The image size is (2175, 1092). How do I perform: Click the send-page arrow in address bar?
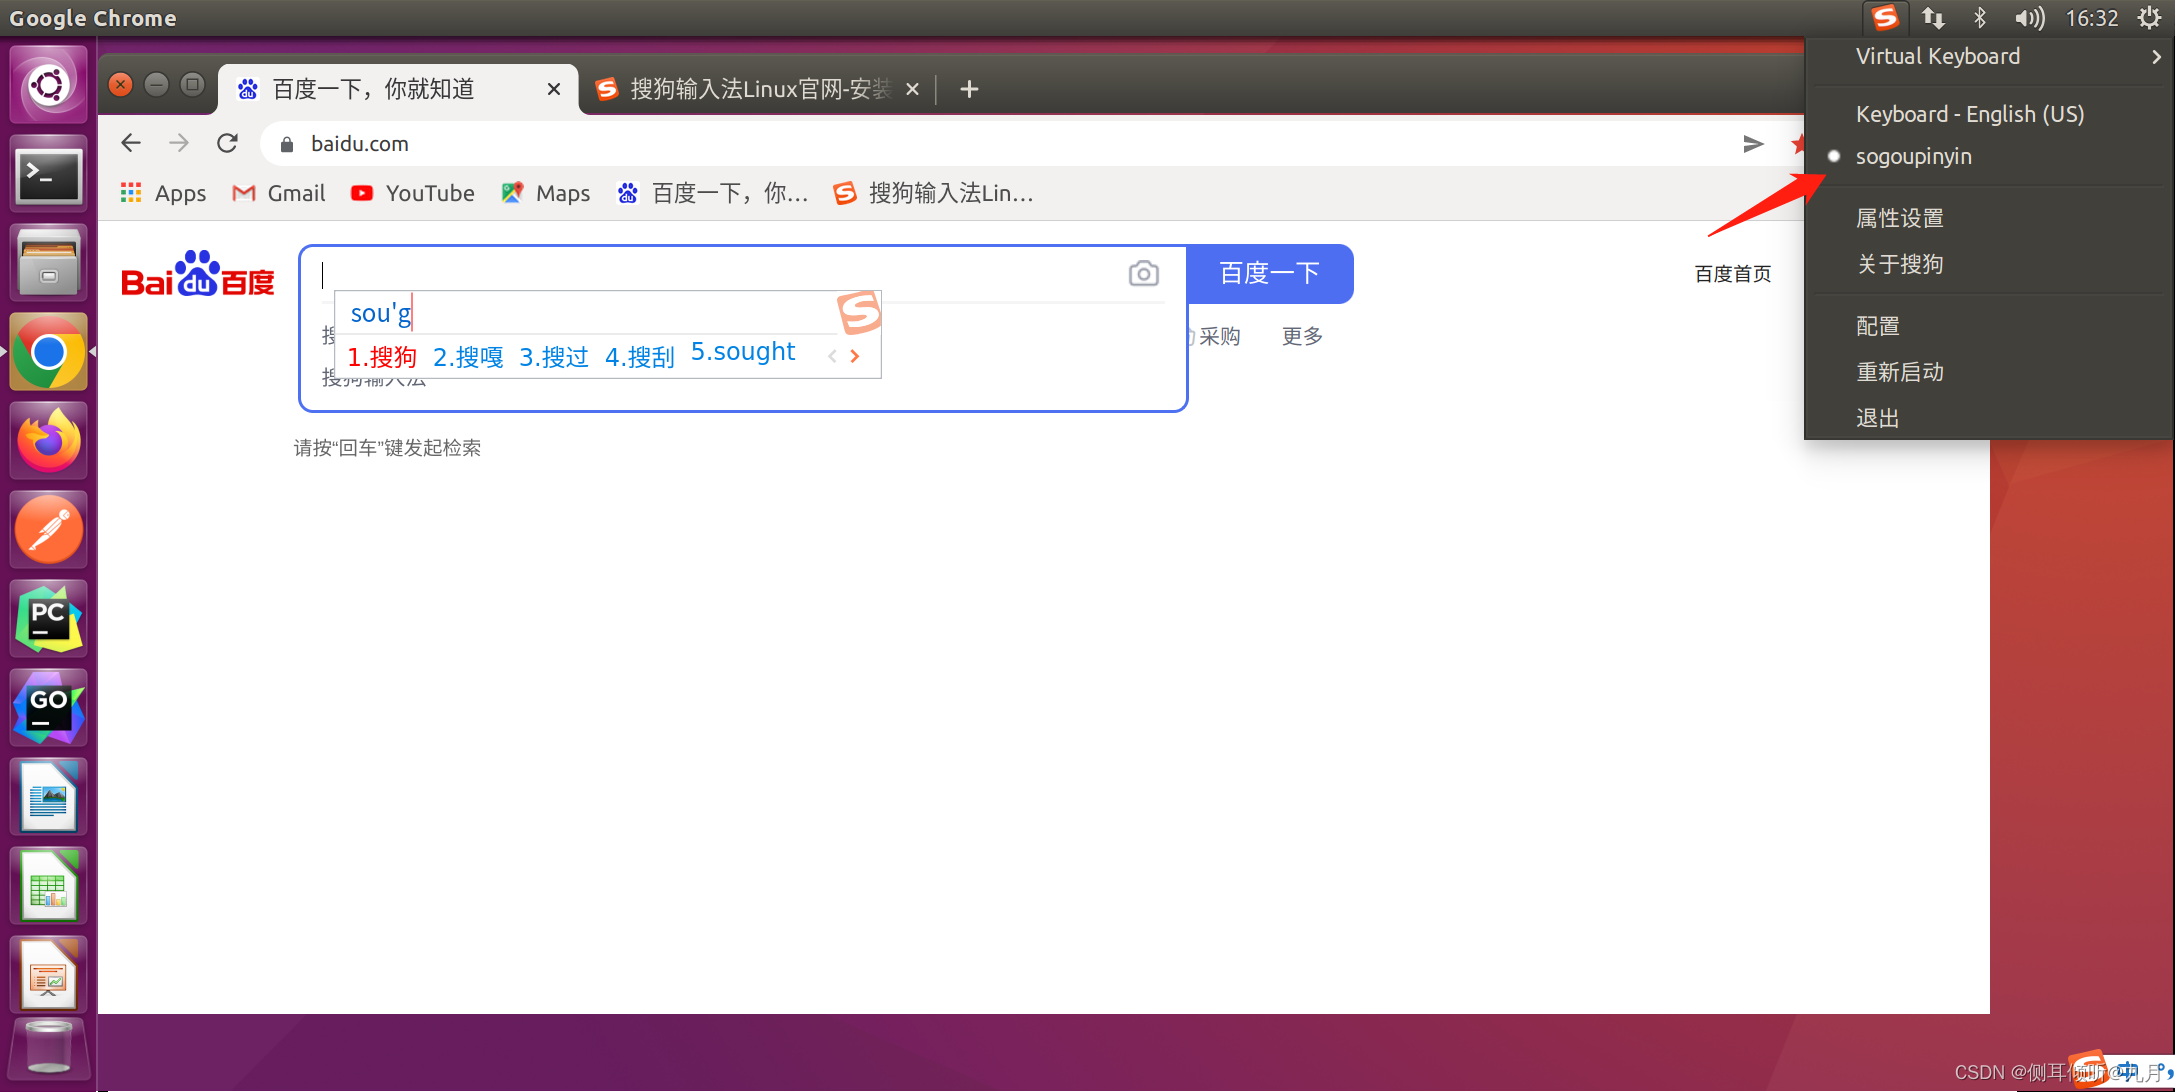pyautogui.click(x=1753, y=144)
